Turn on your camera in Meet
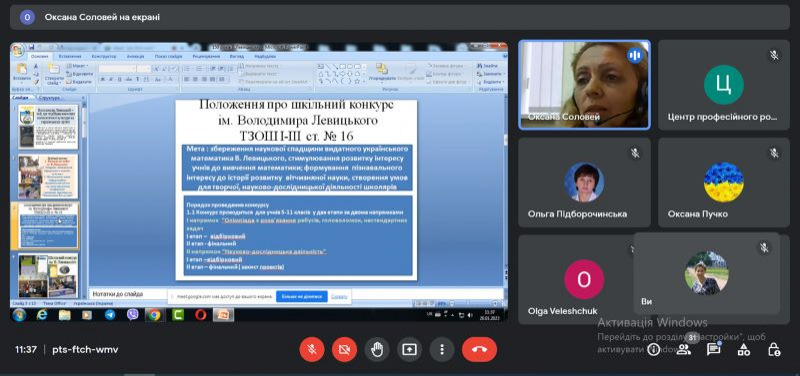 coord(344,349)
